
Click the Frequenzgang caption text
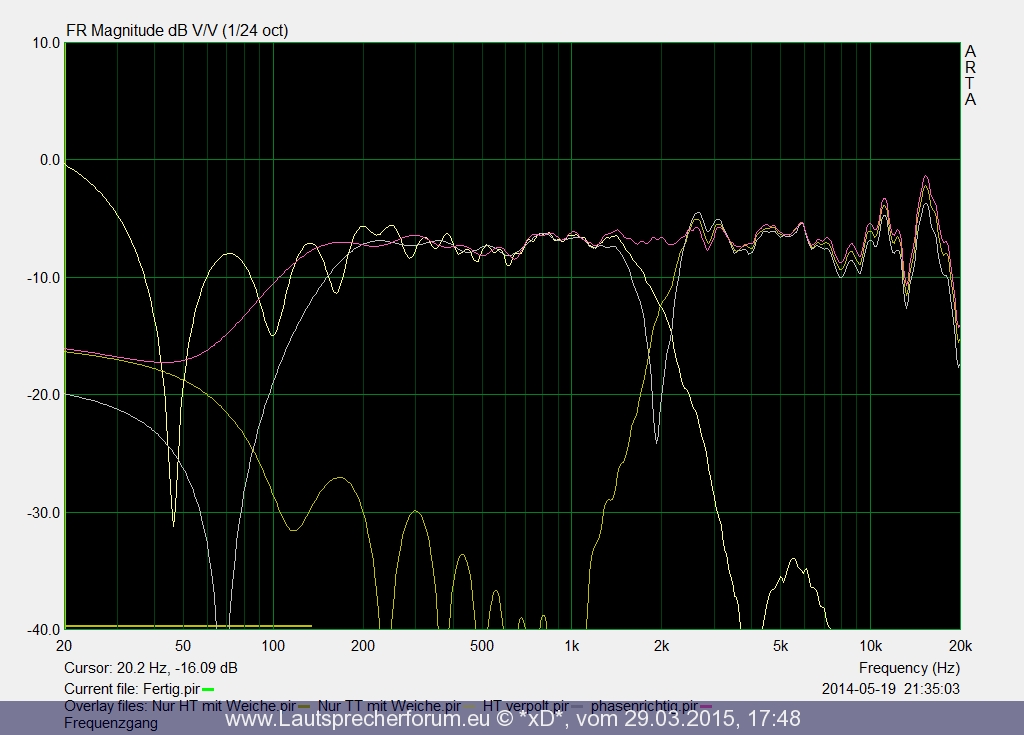point(111,723)
